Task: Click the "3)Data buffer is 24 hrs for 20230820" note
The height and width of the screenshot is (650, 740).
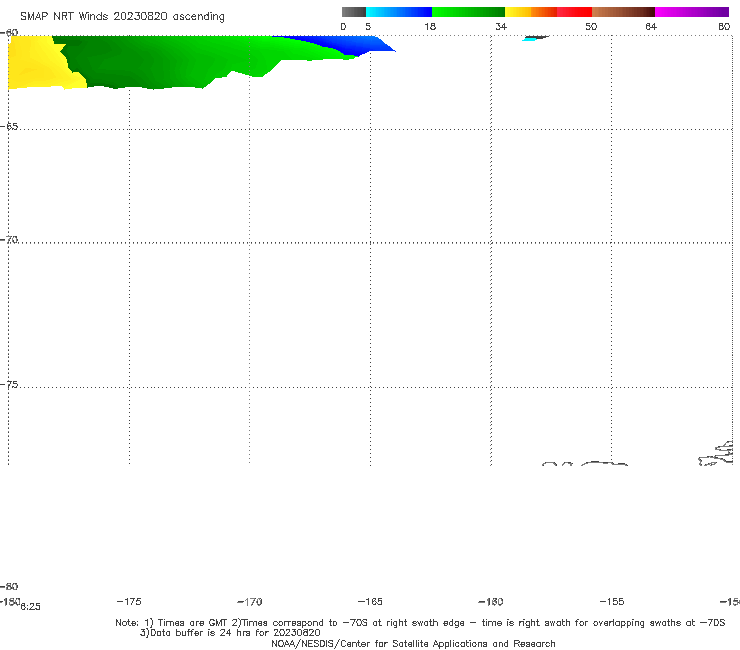Action: tap(230, 633)
